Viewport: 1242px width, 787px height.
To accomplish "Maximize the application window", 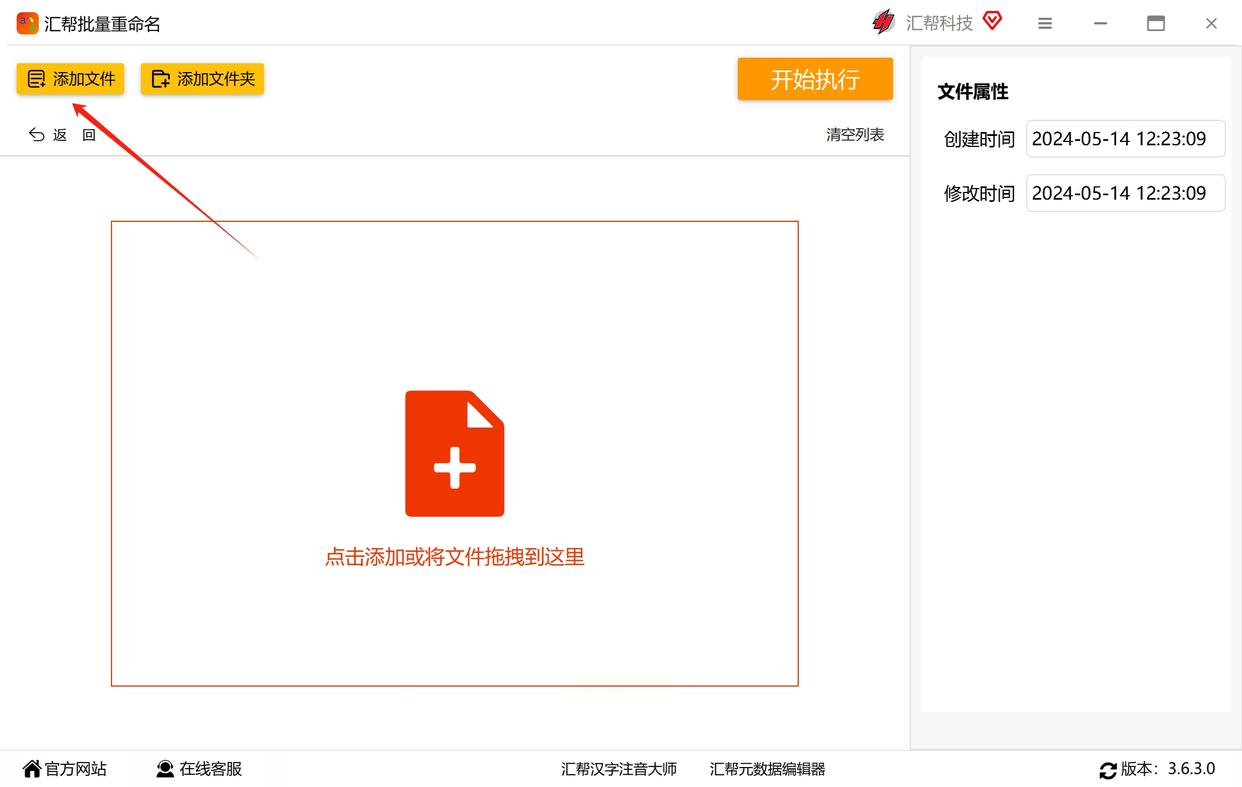I will [1156, 23].
